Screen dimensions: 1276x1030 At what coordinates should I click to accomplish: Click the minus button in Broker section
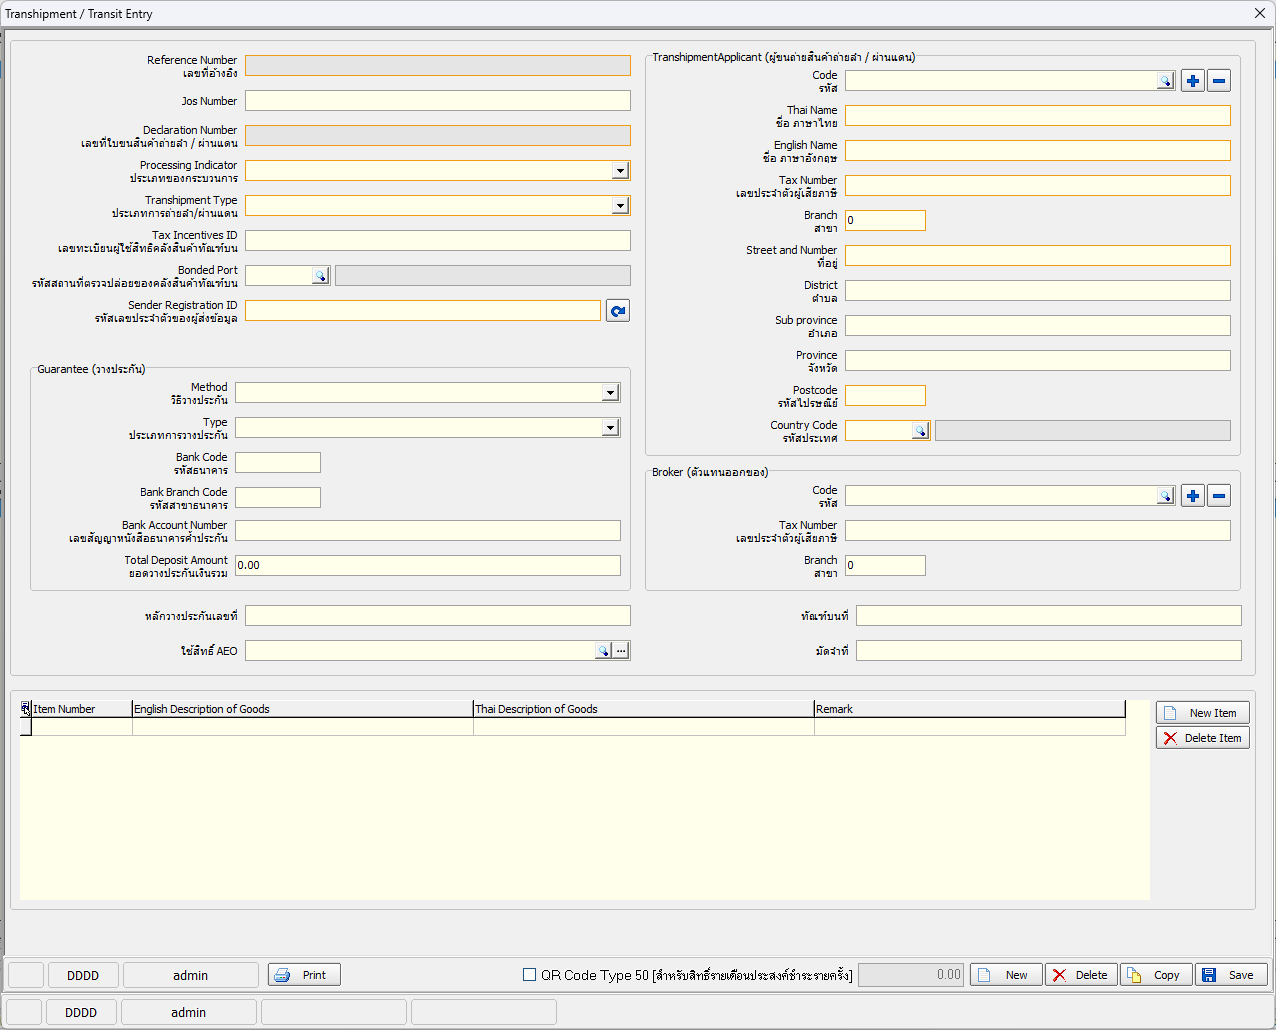(1218, 496)
